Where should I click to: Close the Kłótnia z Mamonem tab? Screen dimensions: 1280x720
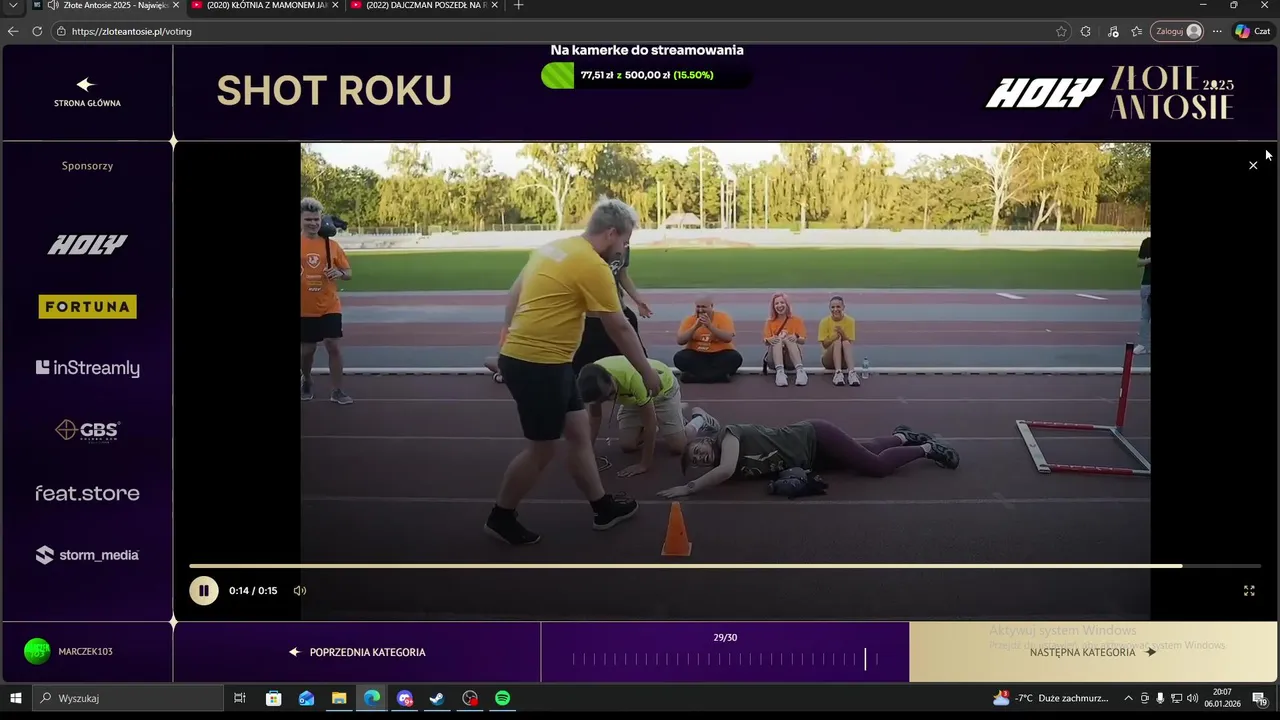click(x=335, y=5)
